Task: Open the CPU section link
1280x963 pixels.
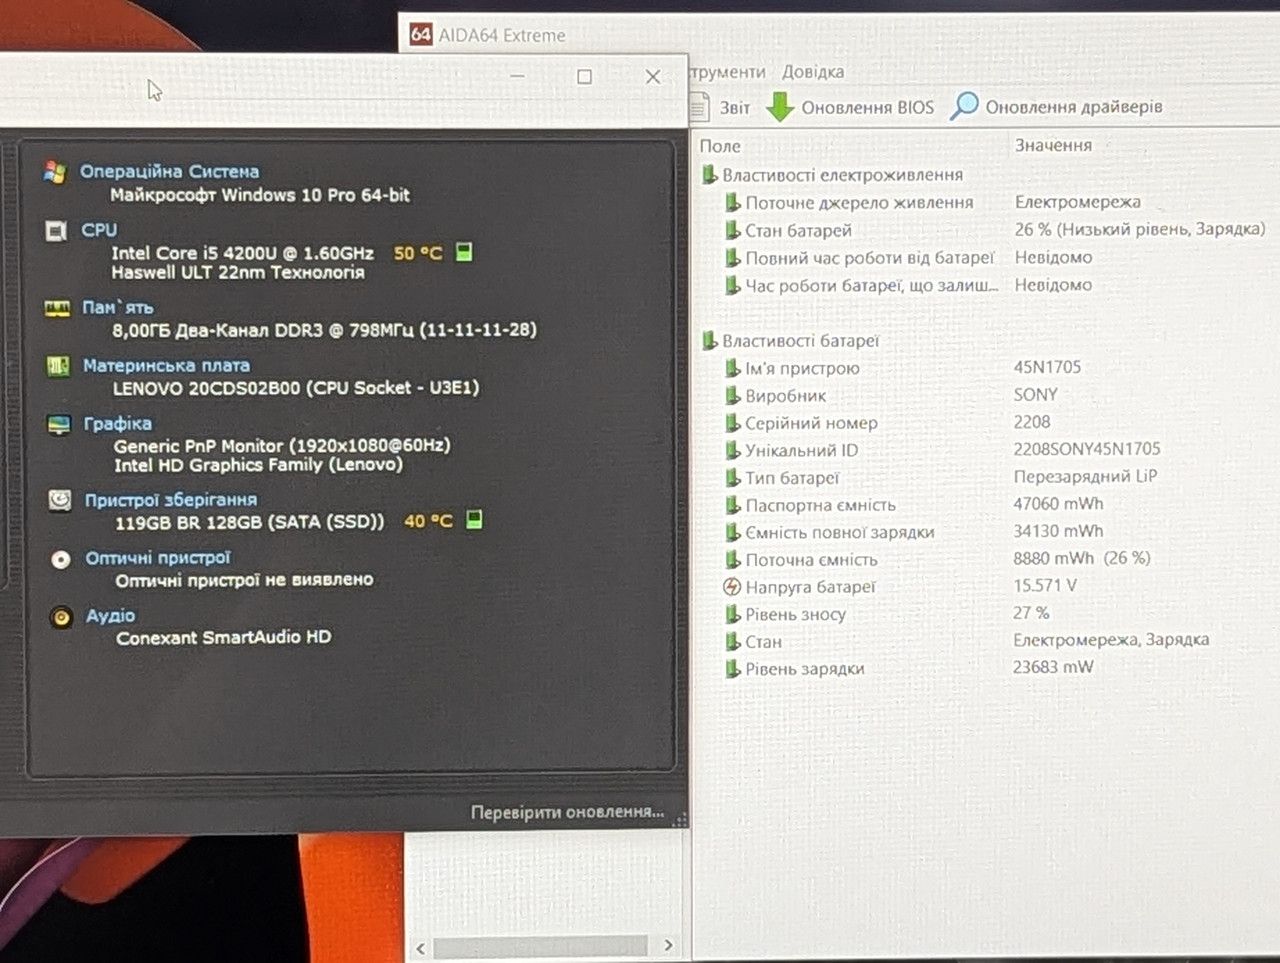Action: point(99,230)
